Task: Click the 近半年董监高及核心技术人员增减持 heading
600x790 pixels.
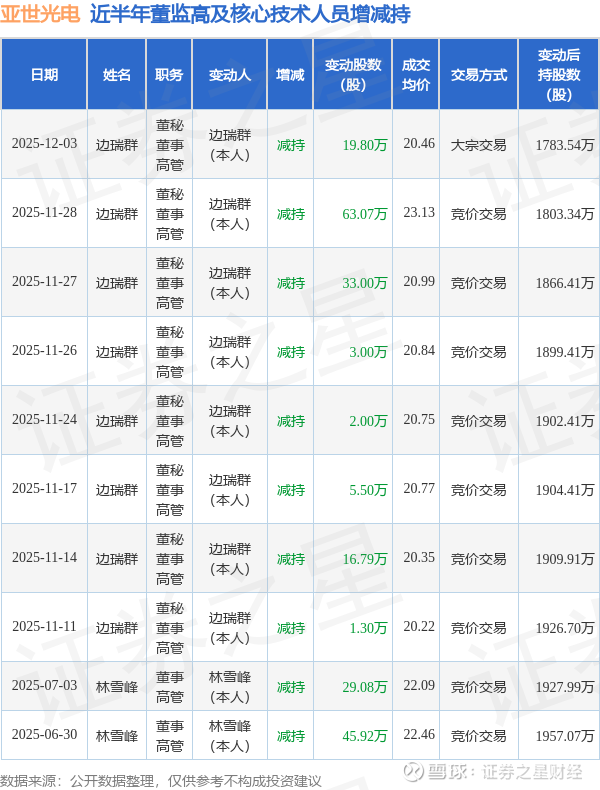Action: [x=236, y=15]
